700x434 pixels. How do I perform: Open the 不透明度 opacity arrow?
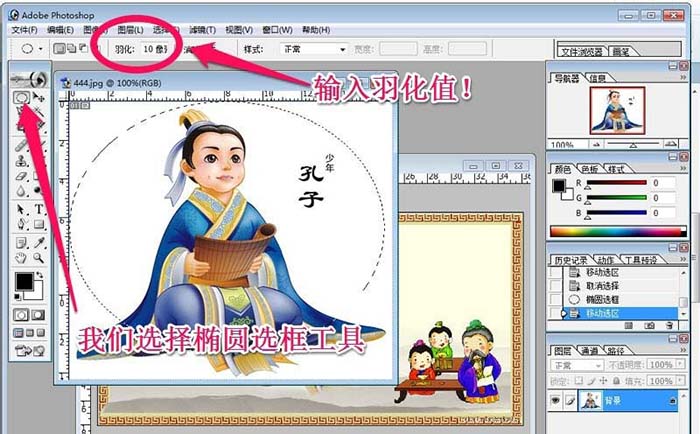680,364
